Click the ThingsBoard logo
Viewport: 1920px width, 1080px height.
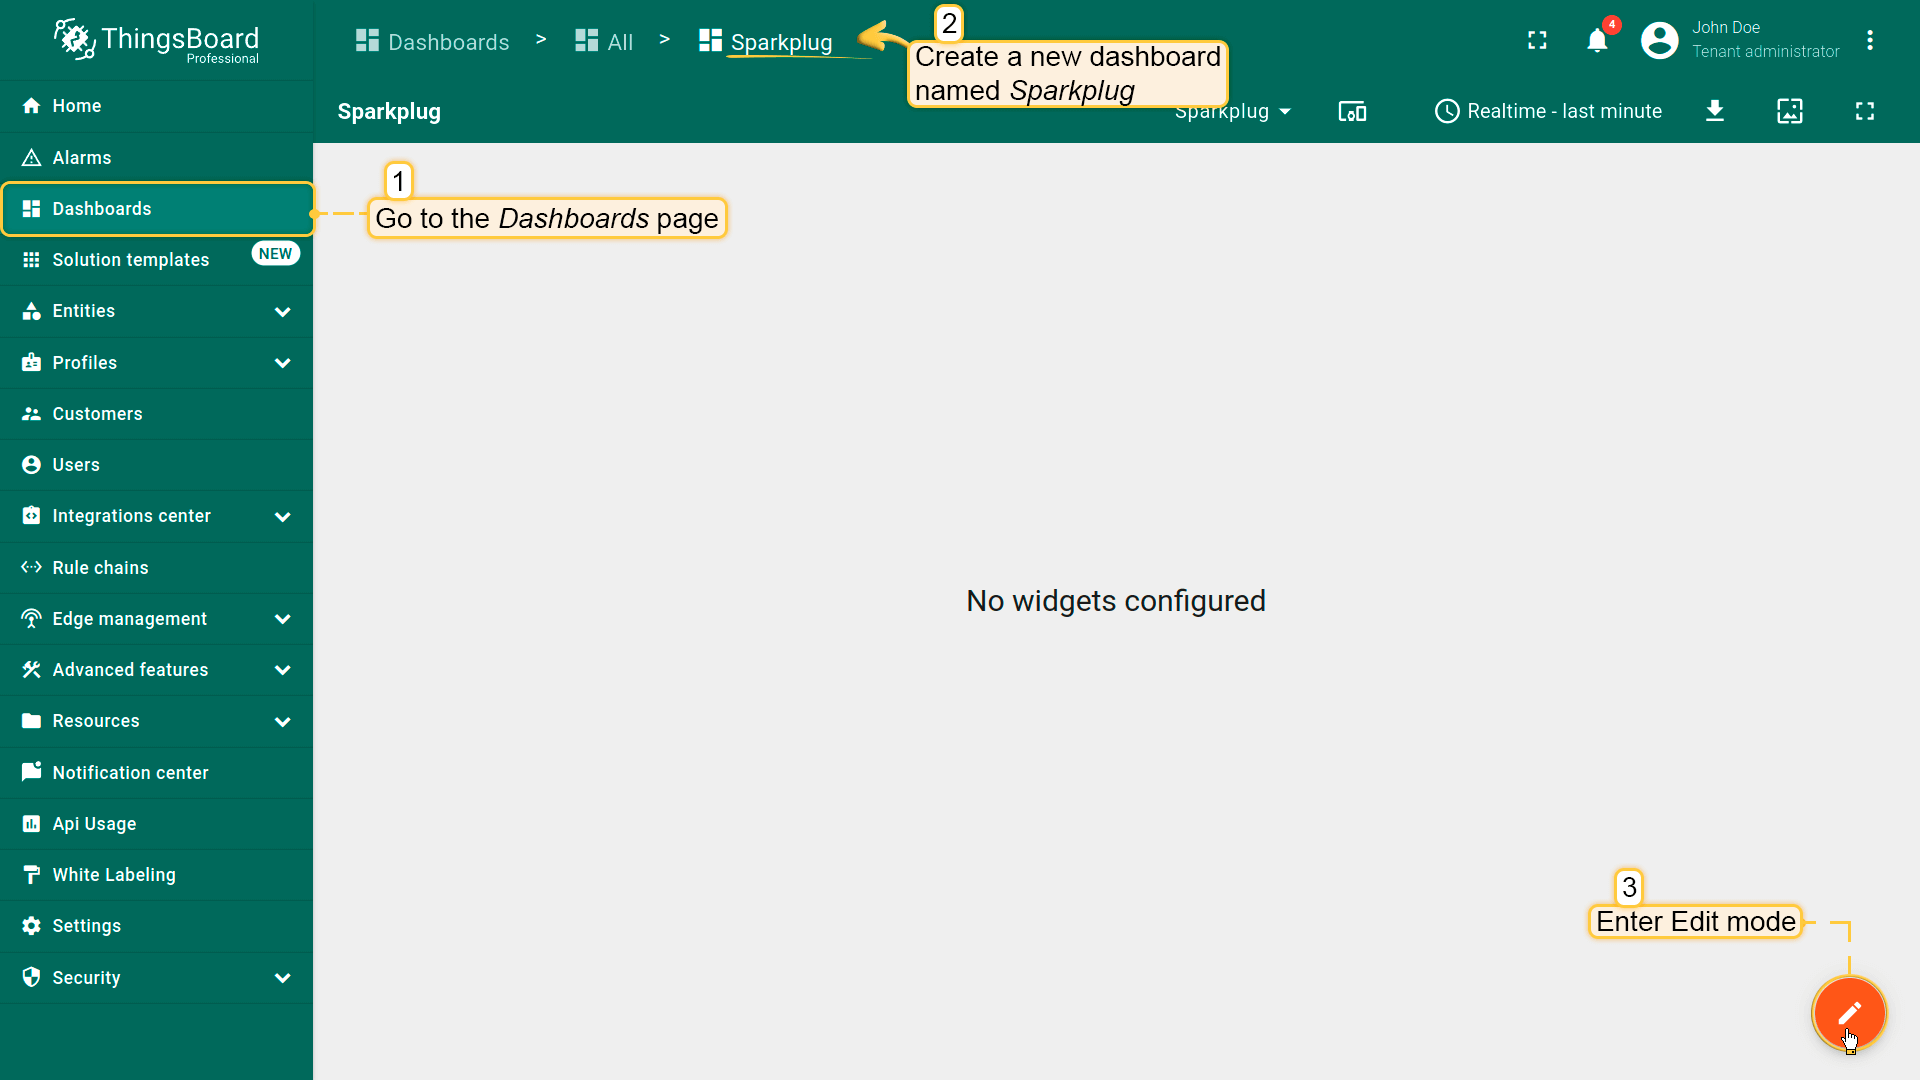(x=156, y=40)
